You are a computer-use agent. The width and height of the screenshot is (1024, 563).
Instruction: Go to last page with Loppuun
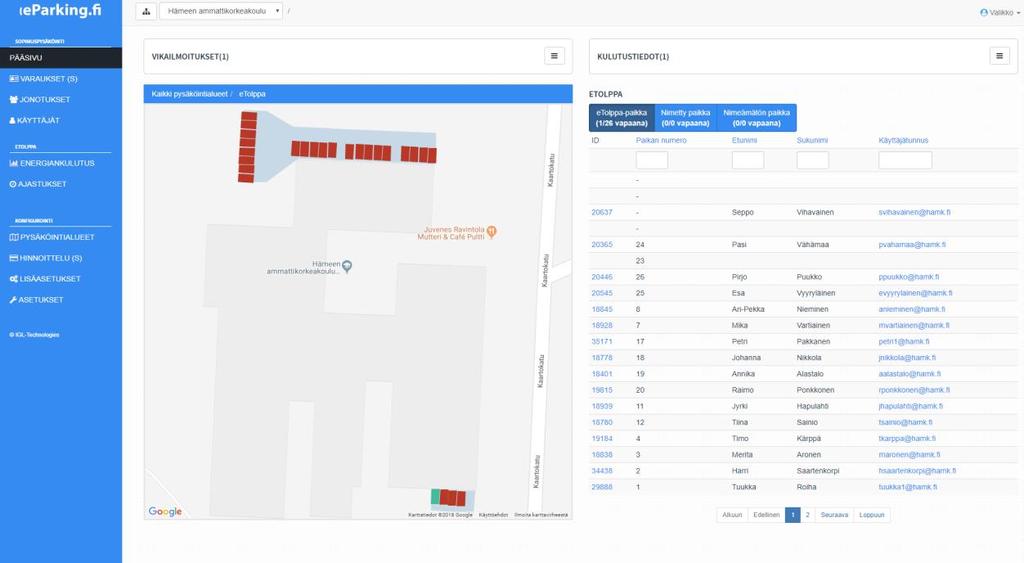coord(871,515)
